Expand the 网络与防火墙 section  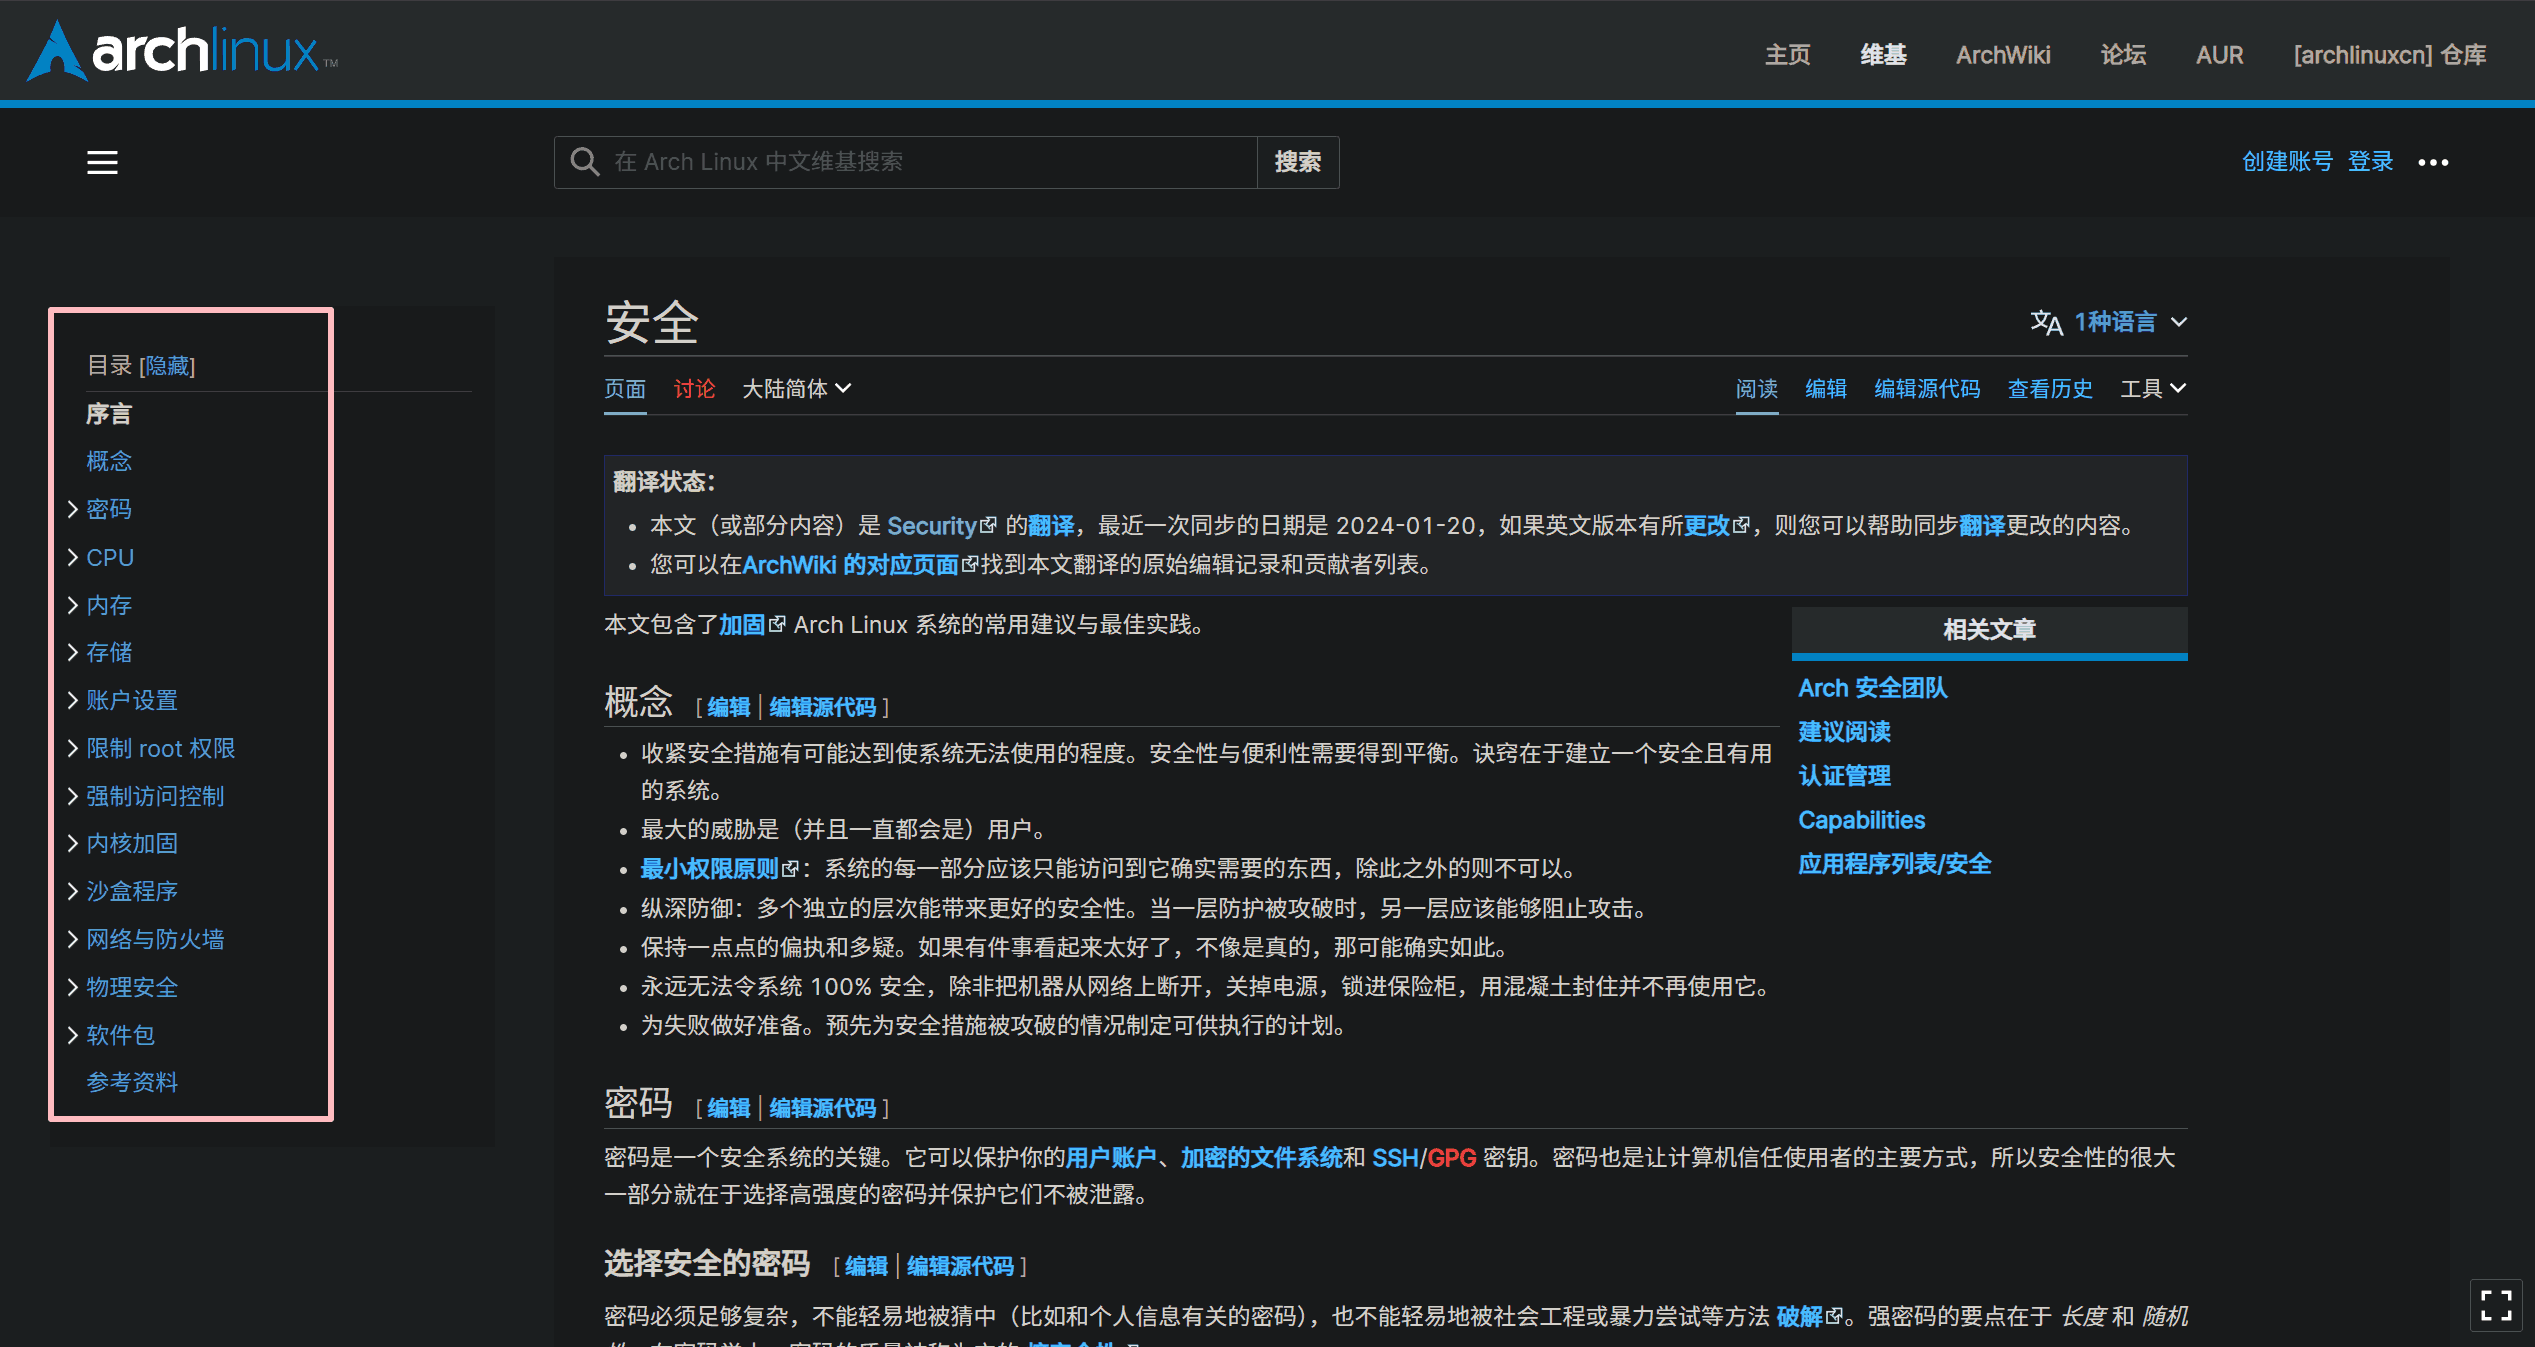coord(73,939)
